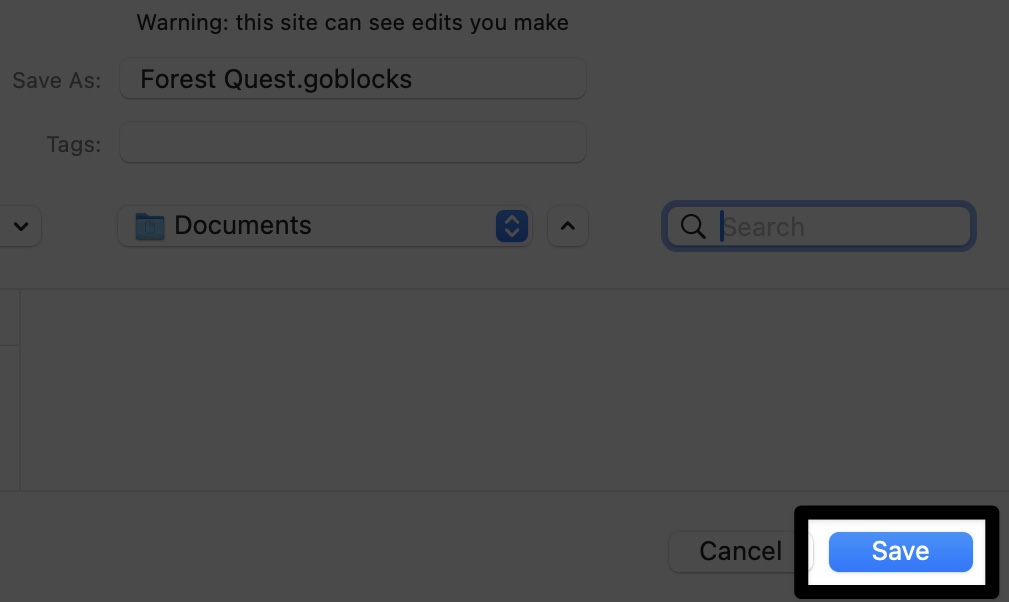The height and width of the screenshot is (602, 1009).
Task: Save the file Forest Quest.goblocks
Action: (899, 551)
